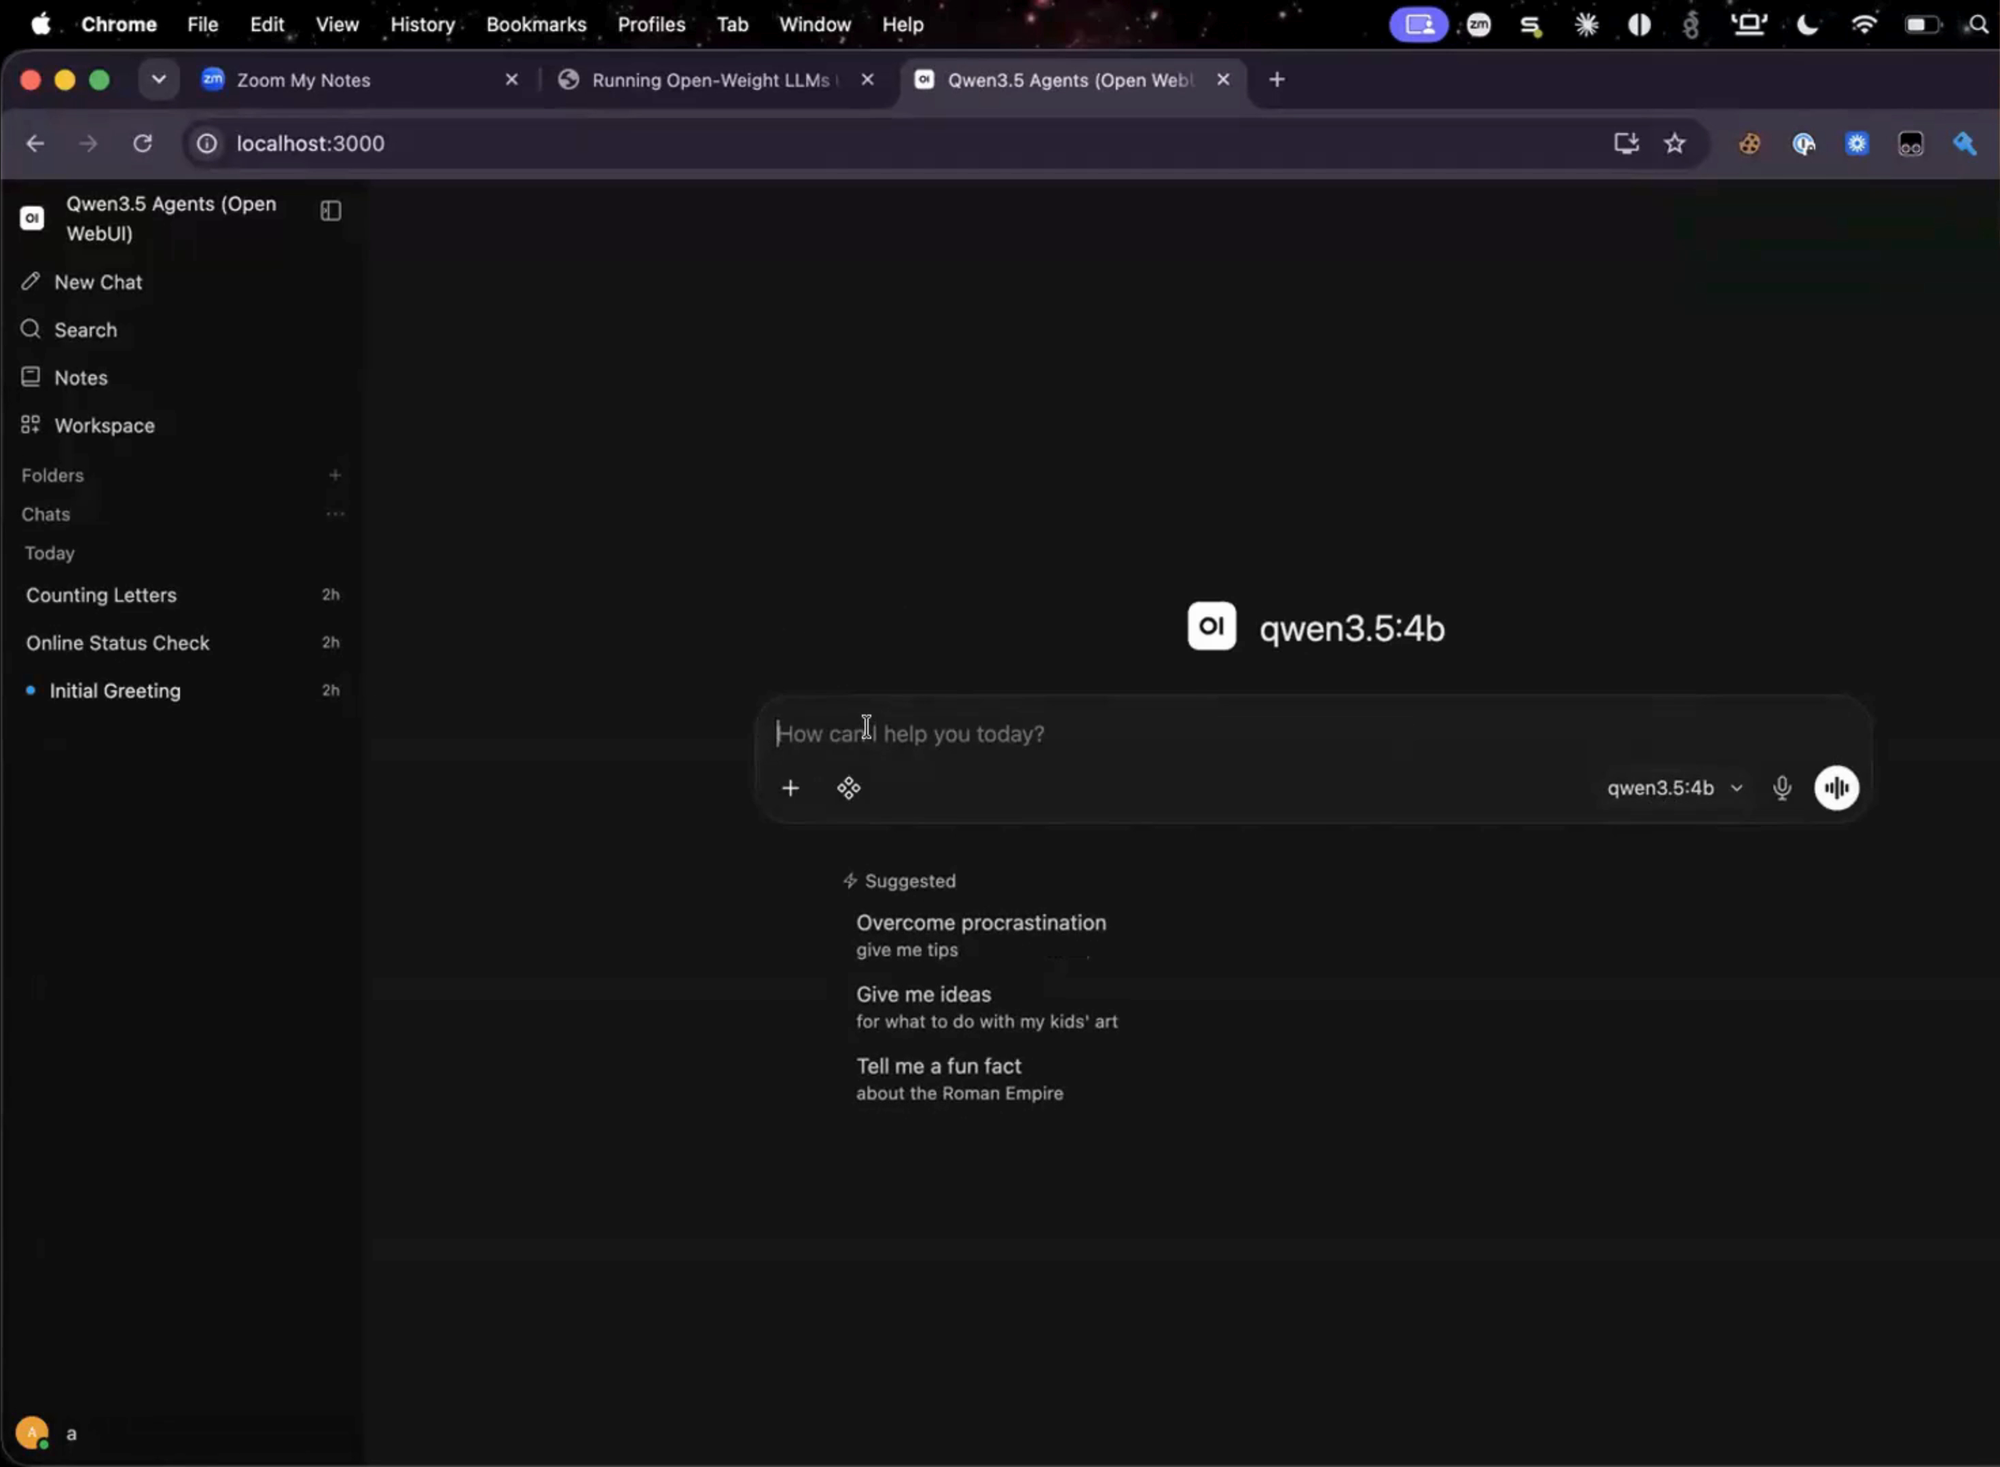Image resolution: width=2000 pixels, height=1467 pixels.
Task: Open the View menu
Action: [x=337, y=24]
